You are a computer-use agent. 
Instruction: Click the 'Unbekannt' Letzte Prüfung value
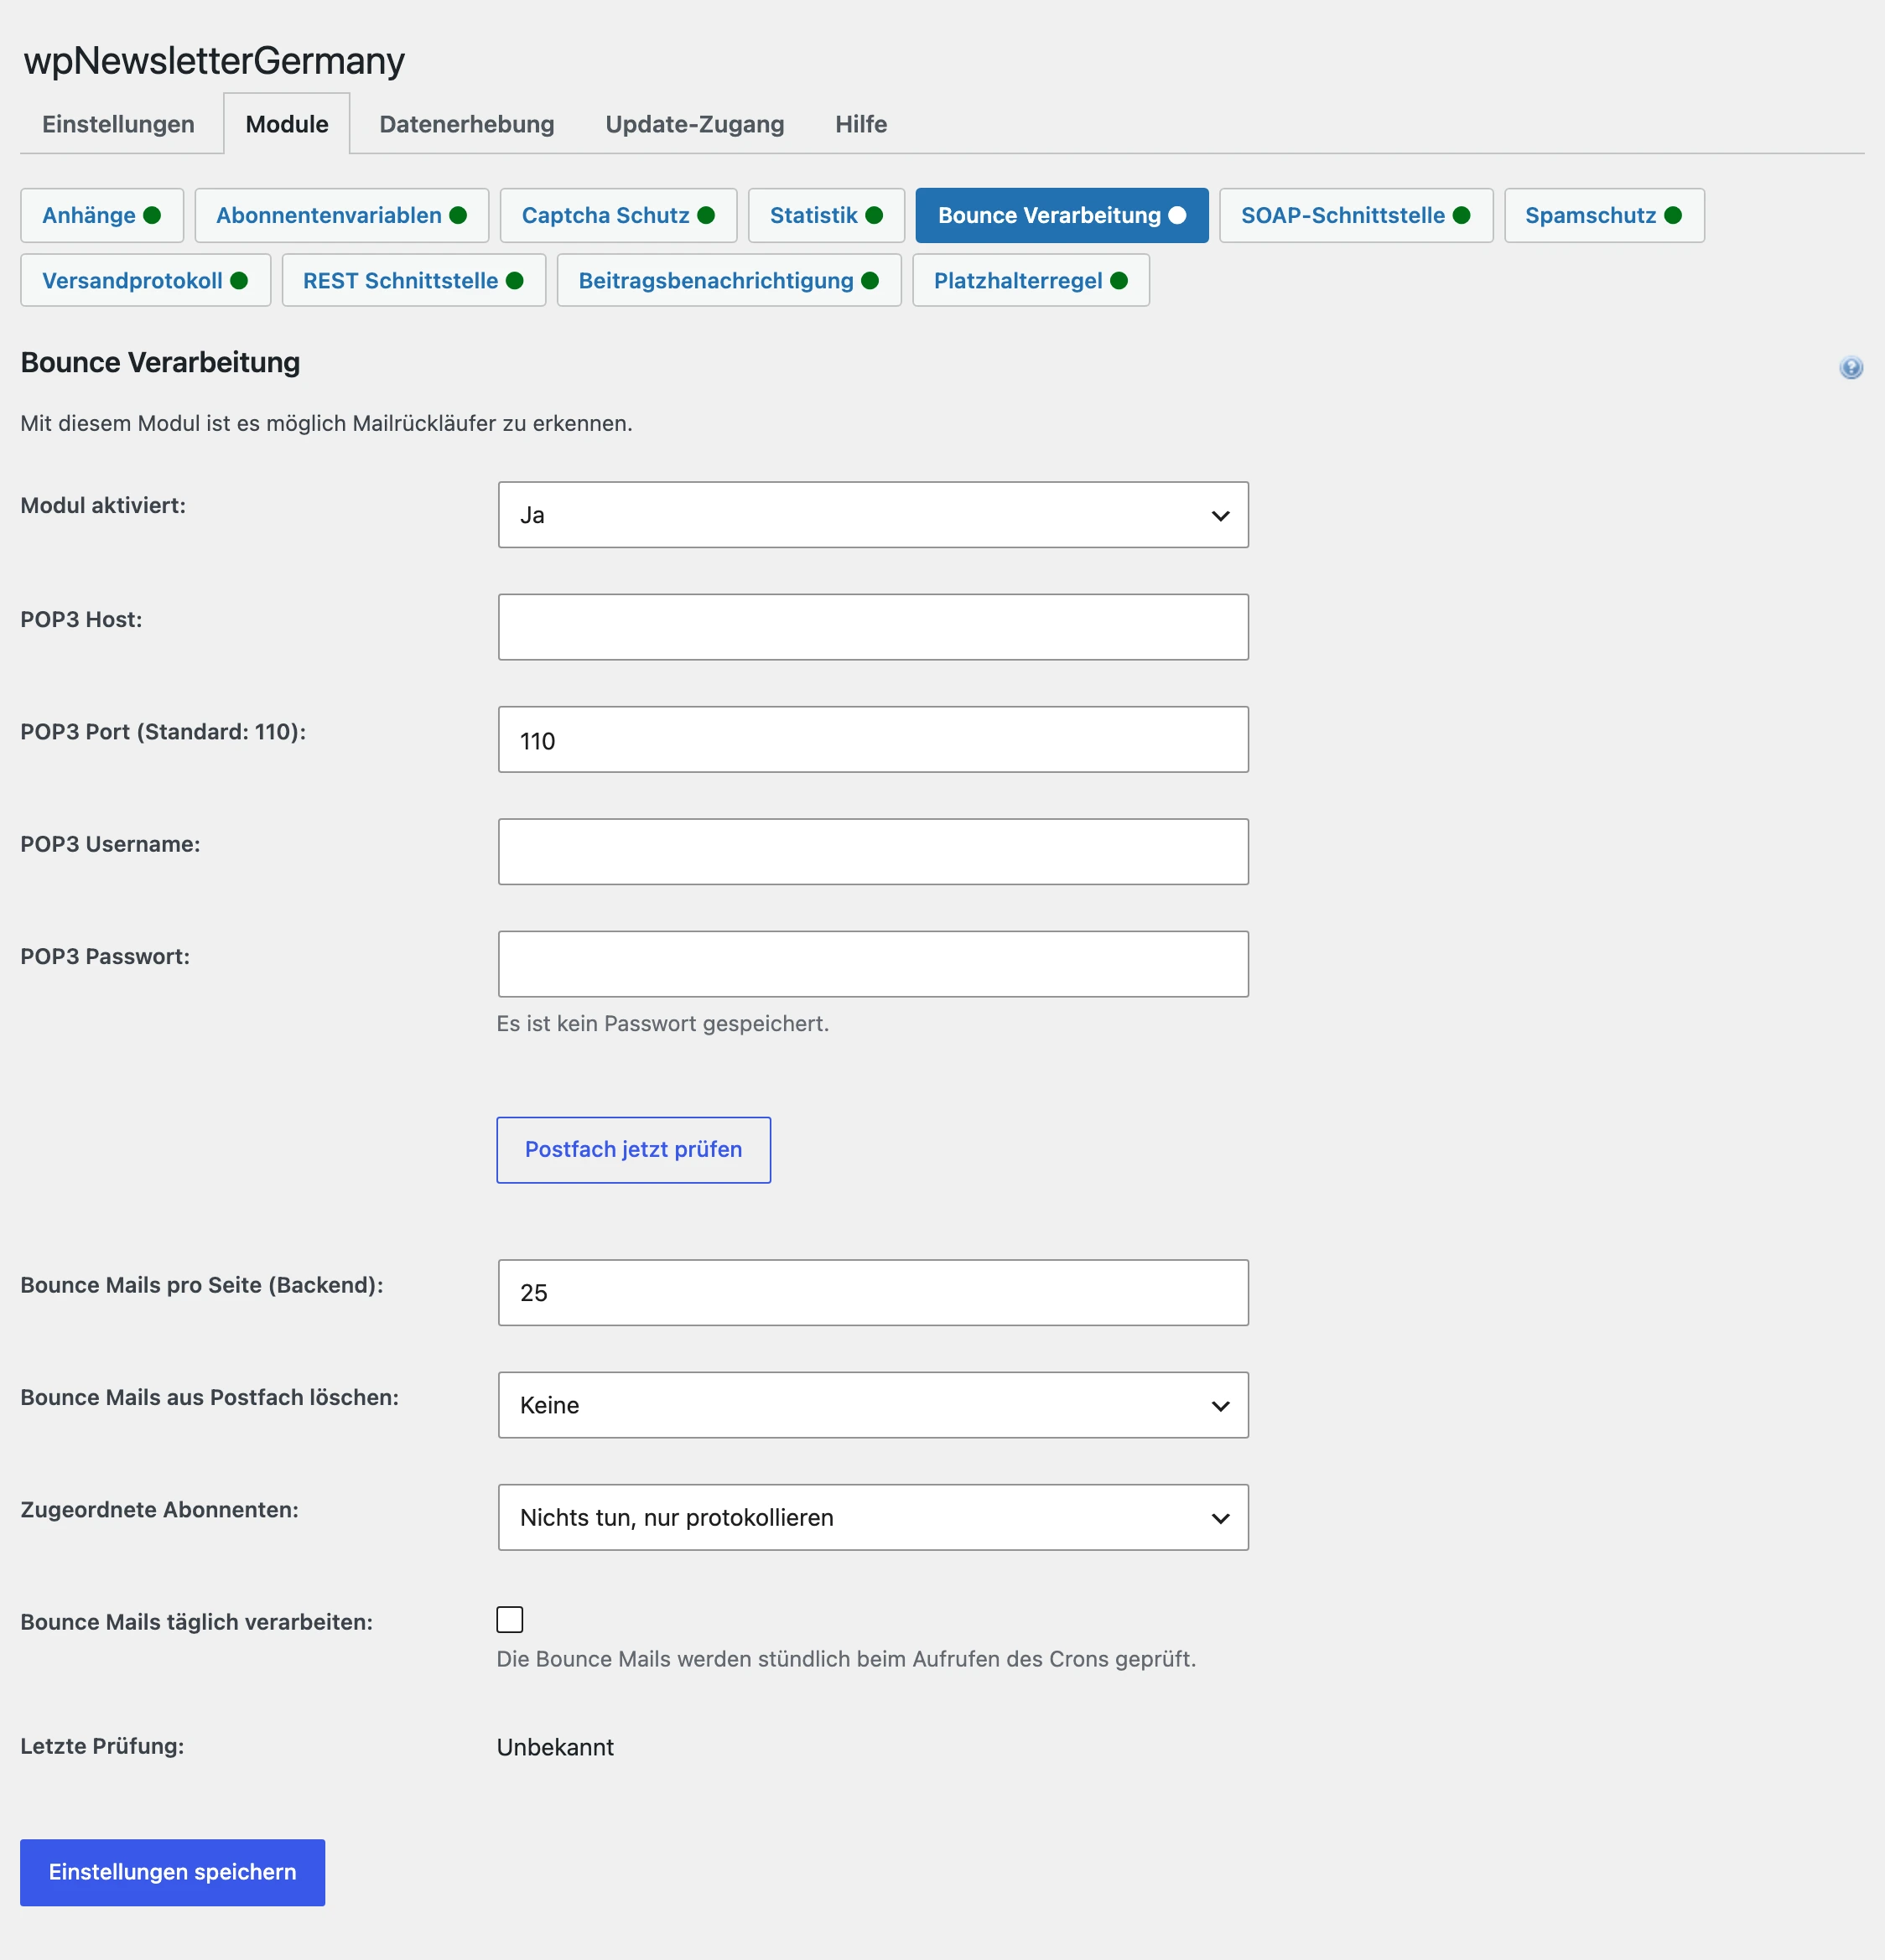pos(555,1747)
